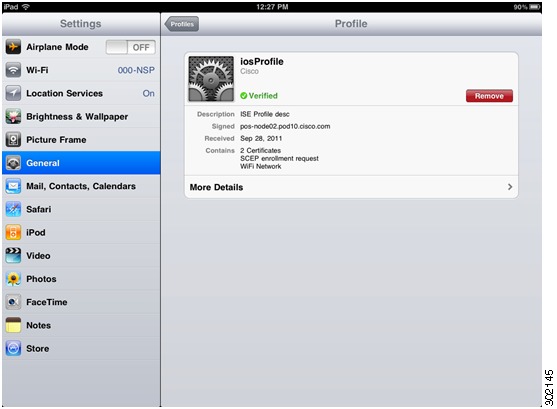The height and width of the screenshot is (409, 557).
Task: Open Mail, Contacts, Calendars settings
Action: pyautogui.click(x=81, y=186)
